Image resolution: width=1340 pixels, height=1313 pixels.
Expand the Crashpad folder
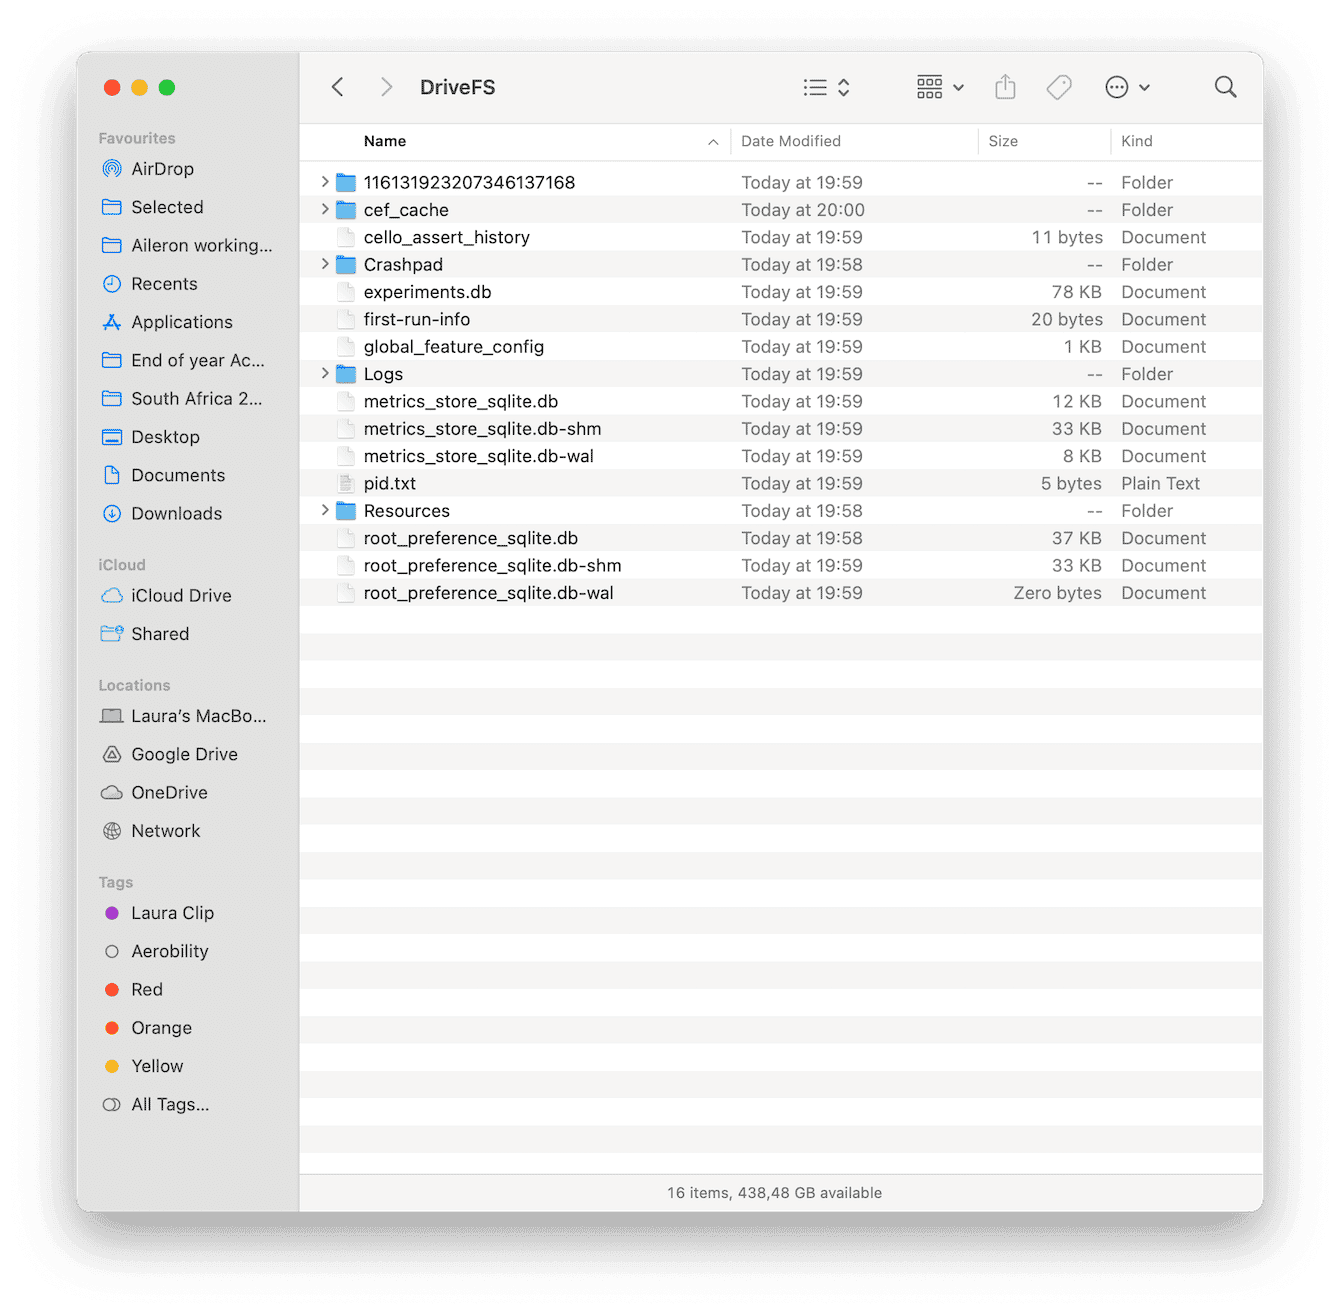[x=324, y=264]
